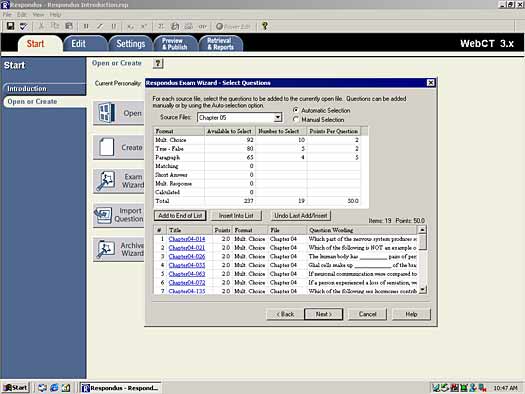Click the Exam Wizard icon

pos(106,181)
